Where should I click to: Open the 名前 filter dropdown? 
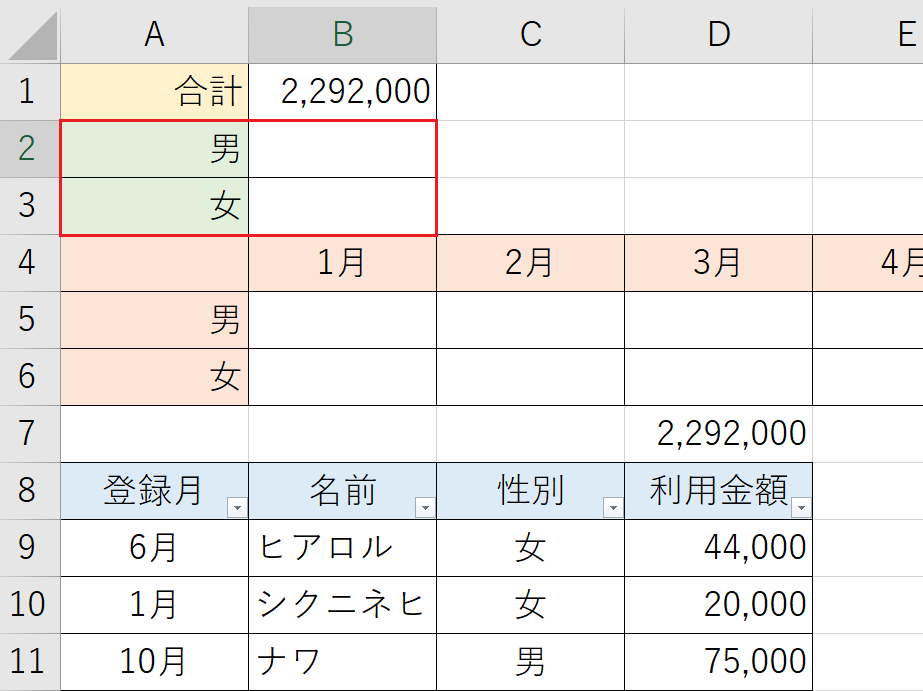pyautogui.click(x=426, y=507)
